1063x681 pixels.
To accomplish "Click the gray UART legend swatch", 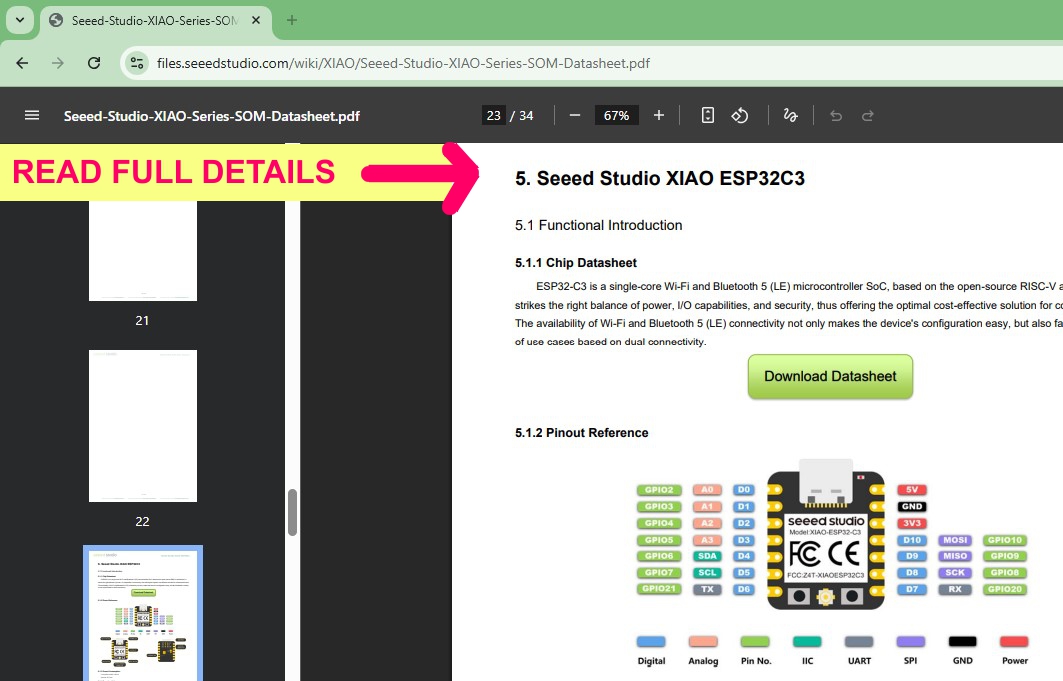I will click(x=859, y=642).
